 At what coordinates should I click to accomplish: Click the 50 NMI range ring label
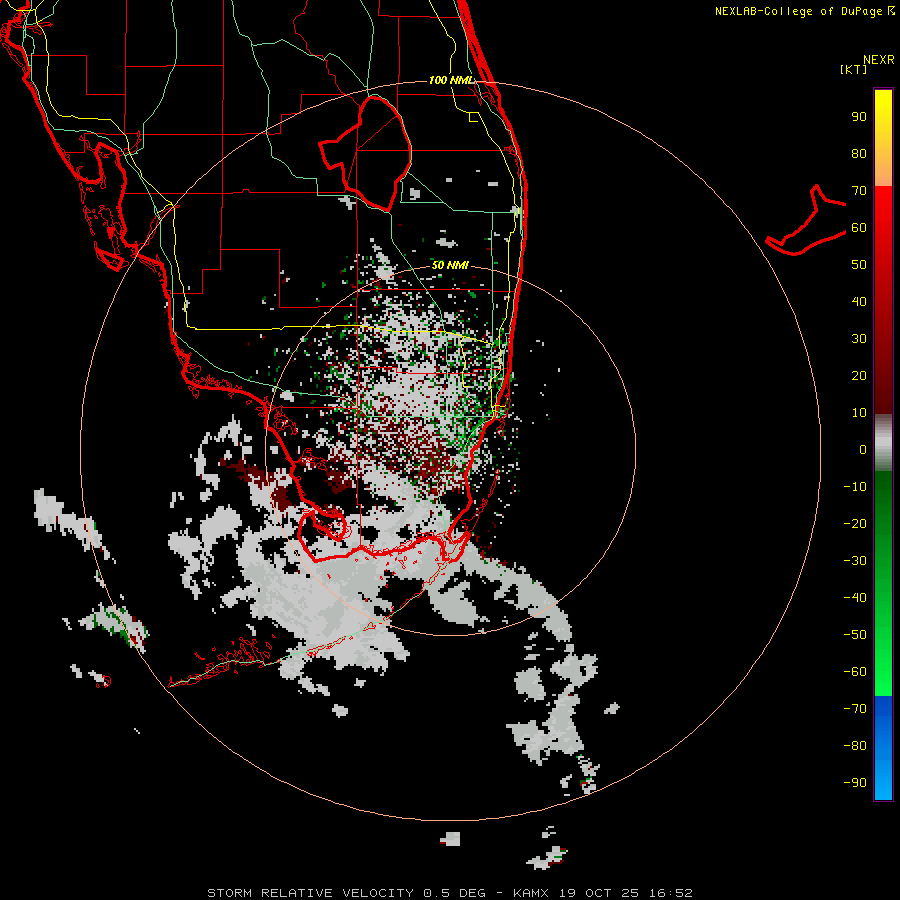coord(450,265)
